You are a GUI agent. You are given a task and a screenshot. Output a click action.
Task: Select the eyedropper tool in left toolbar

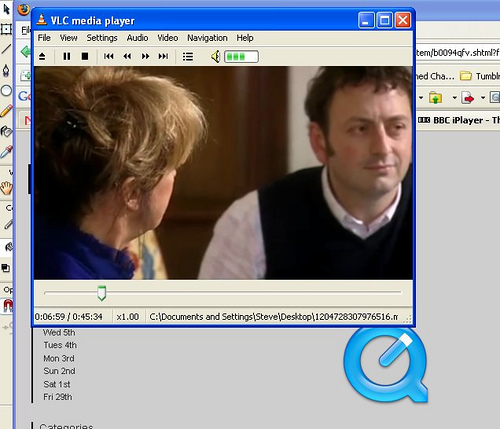6,152
